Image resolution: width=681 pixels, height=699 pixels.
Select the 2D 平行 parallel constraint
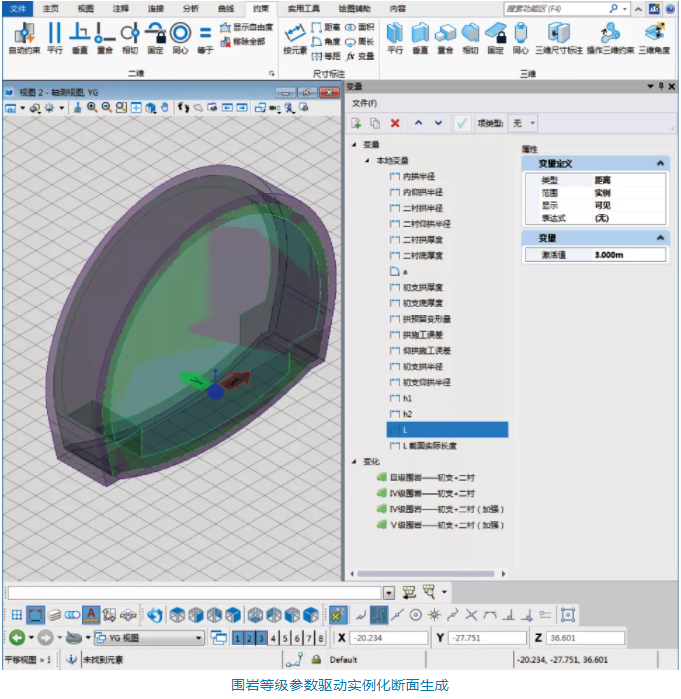pos(55,38)
